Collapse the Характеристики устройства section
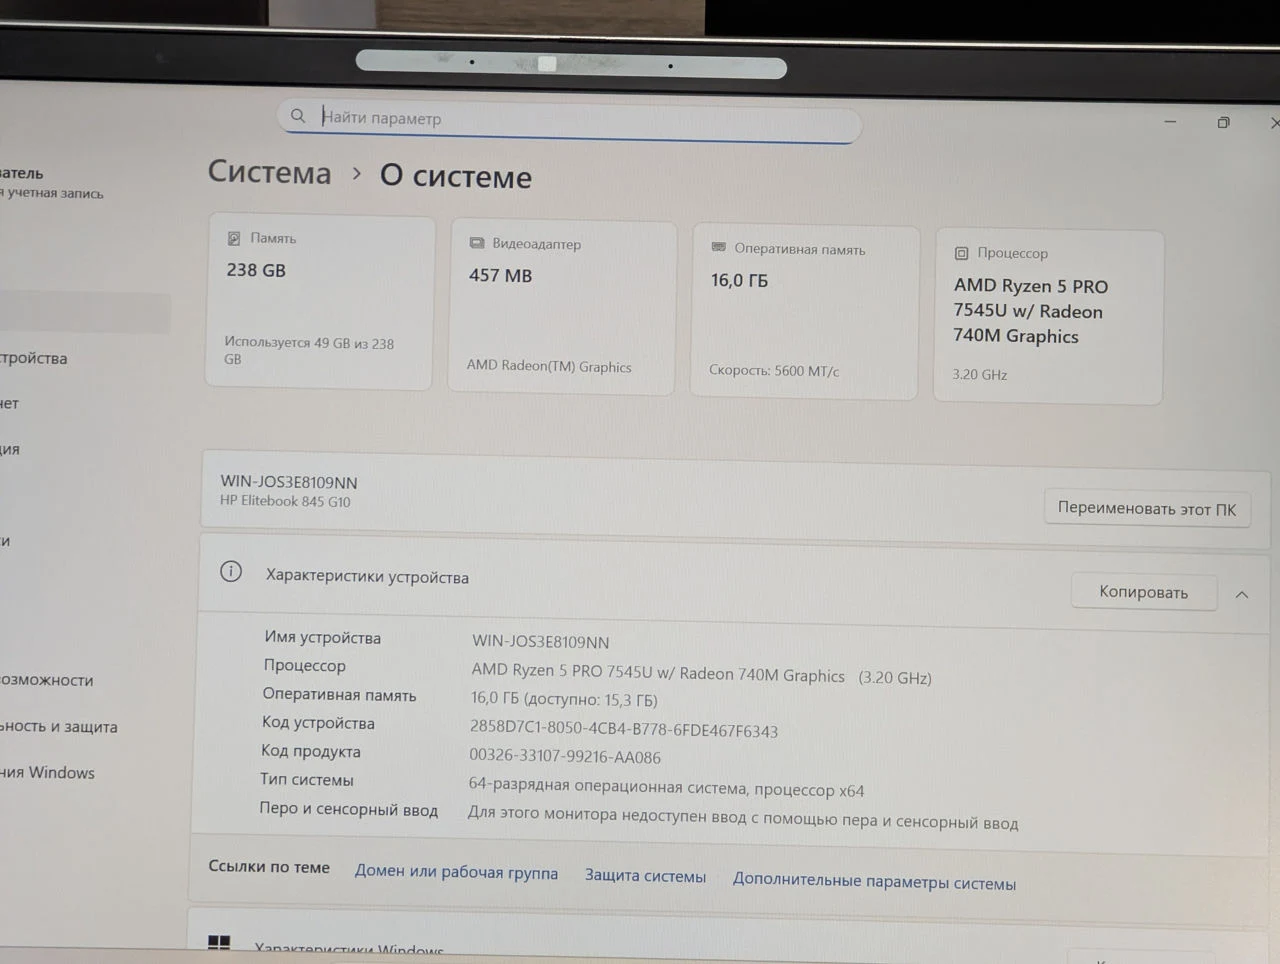The image size is (1280, 964). tap(1242, 595)
